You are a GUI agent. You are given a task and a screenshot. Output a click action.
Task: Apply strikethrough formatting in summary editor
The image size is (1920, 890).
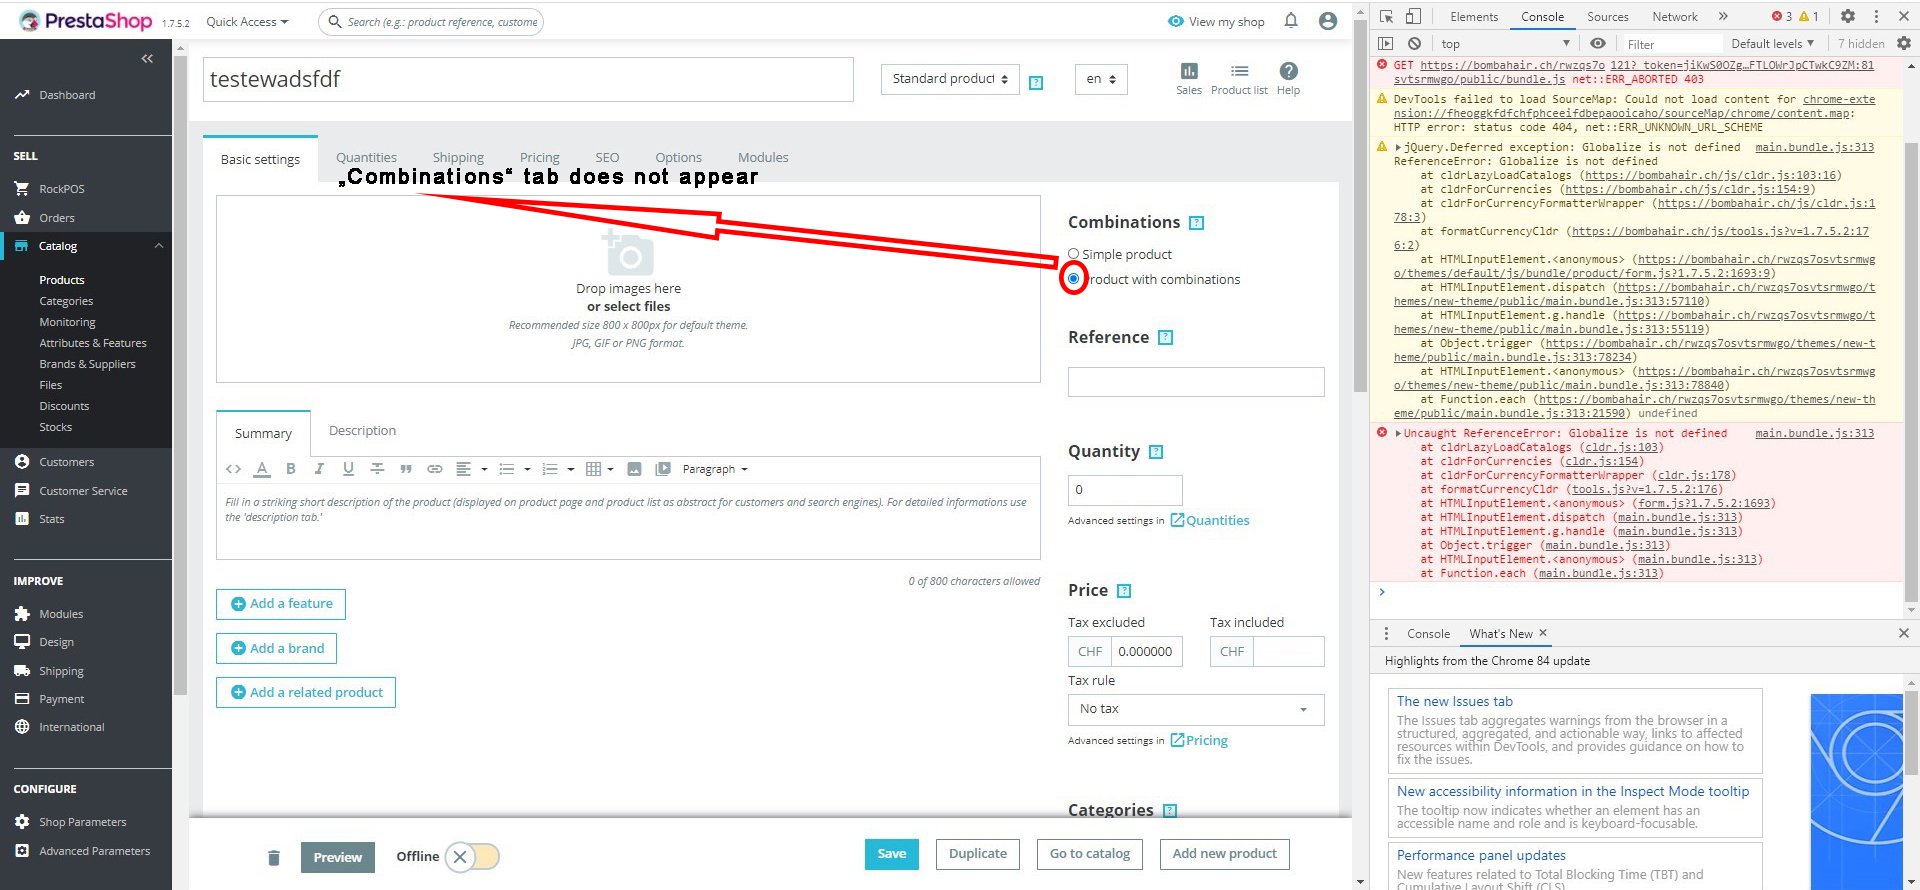[377, 469]
